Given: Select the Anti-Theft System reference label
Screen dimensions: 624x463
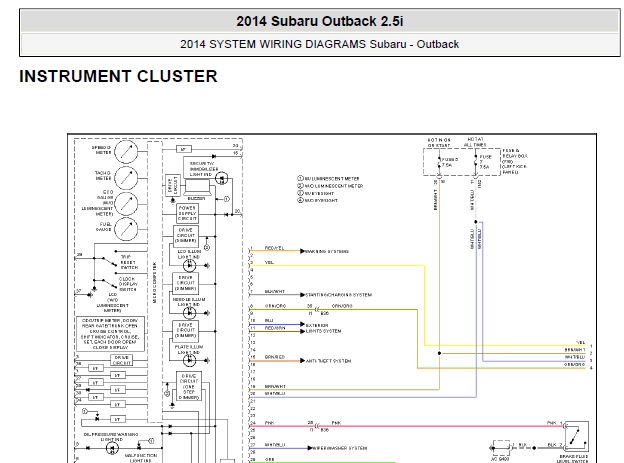Looking at the screenshot, I should pos(328,361).
